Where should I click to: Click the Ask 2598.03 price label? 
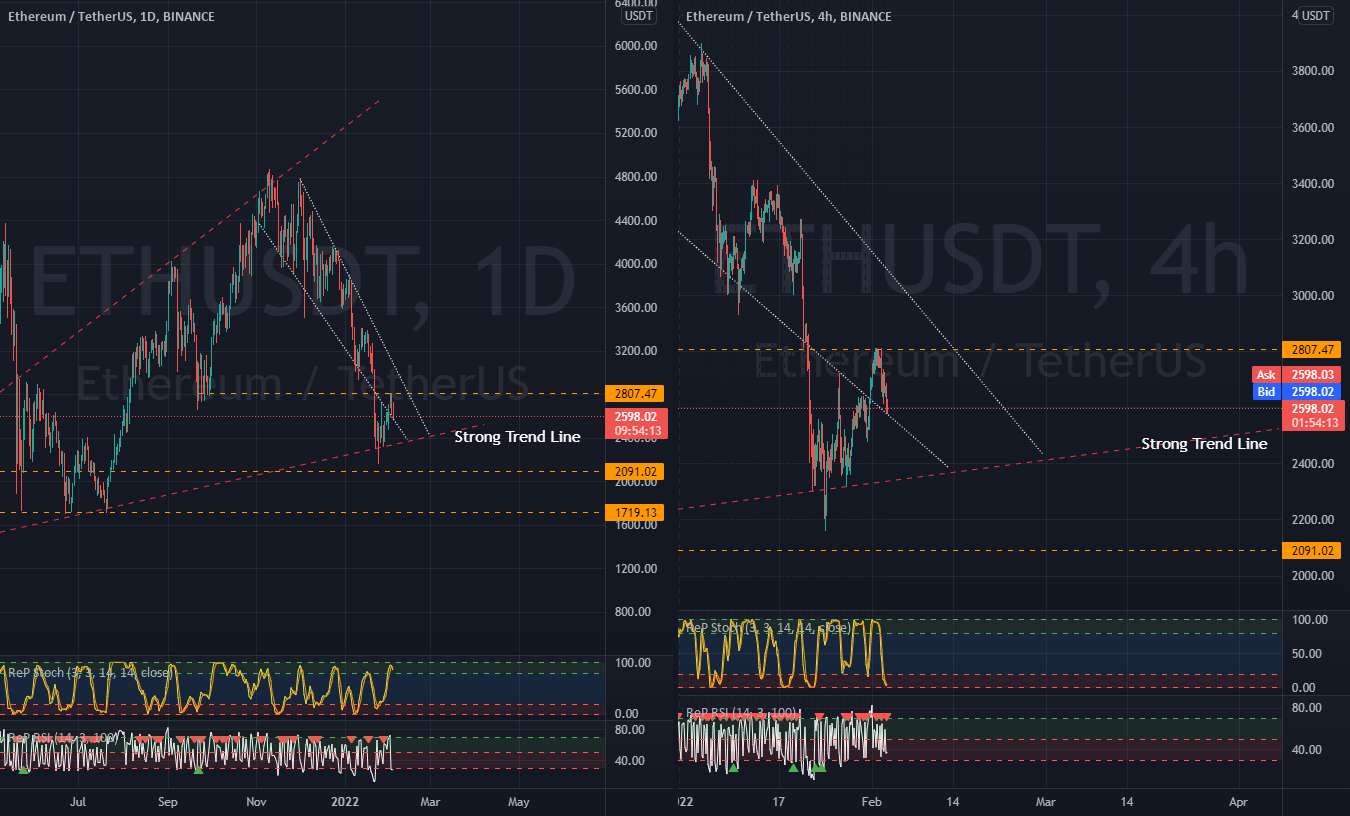pos(1297,375)
